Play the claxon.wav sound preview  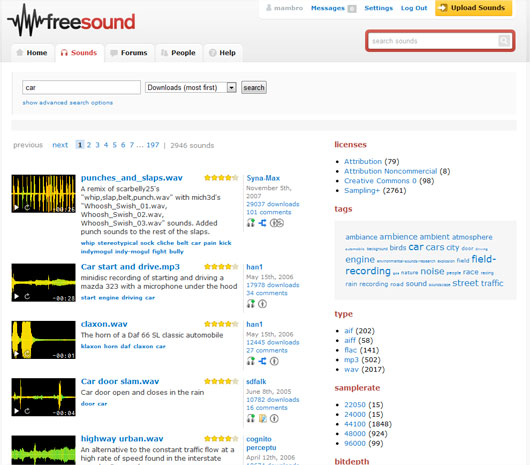[x=16, y=354]
